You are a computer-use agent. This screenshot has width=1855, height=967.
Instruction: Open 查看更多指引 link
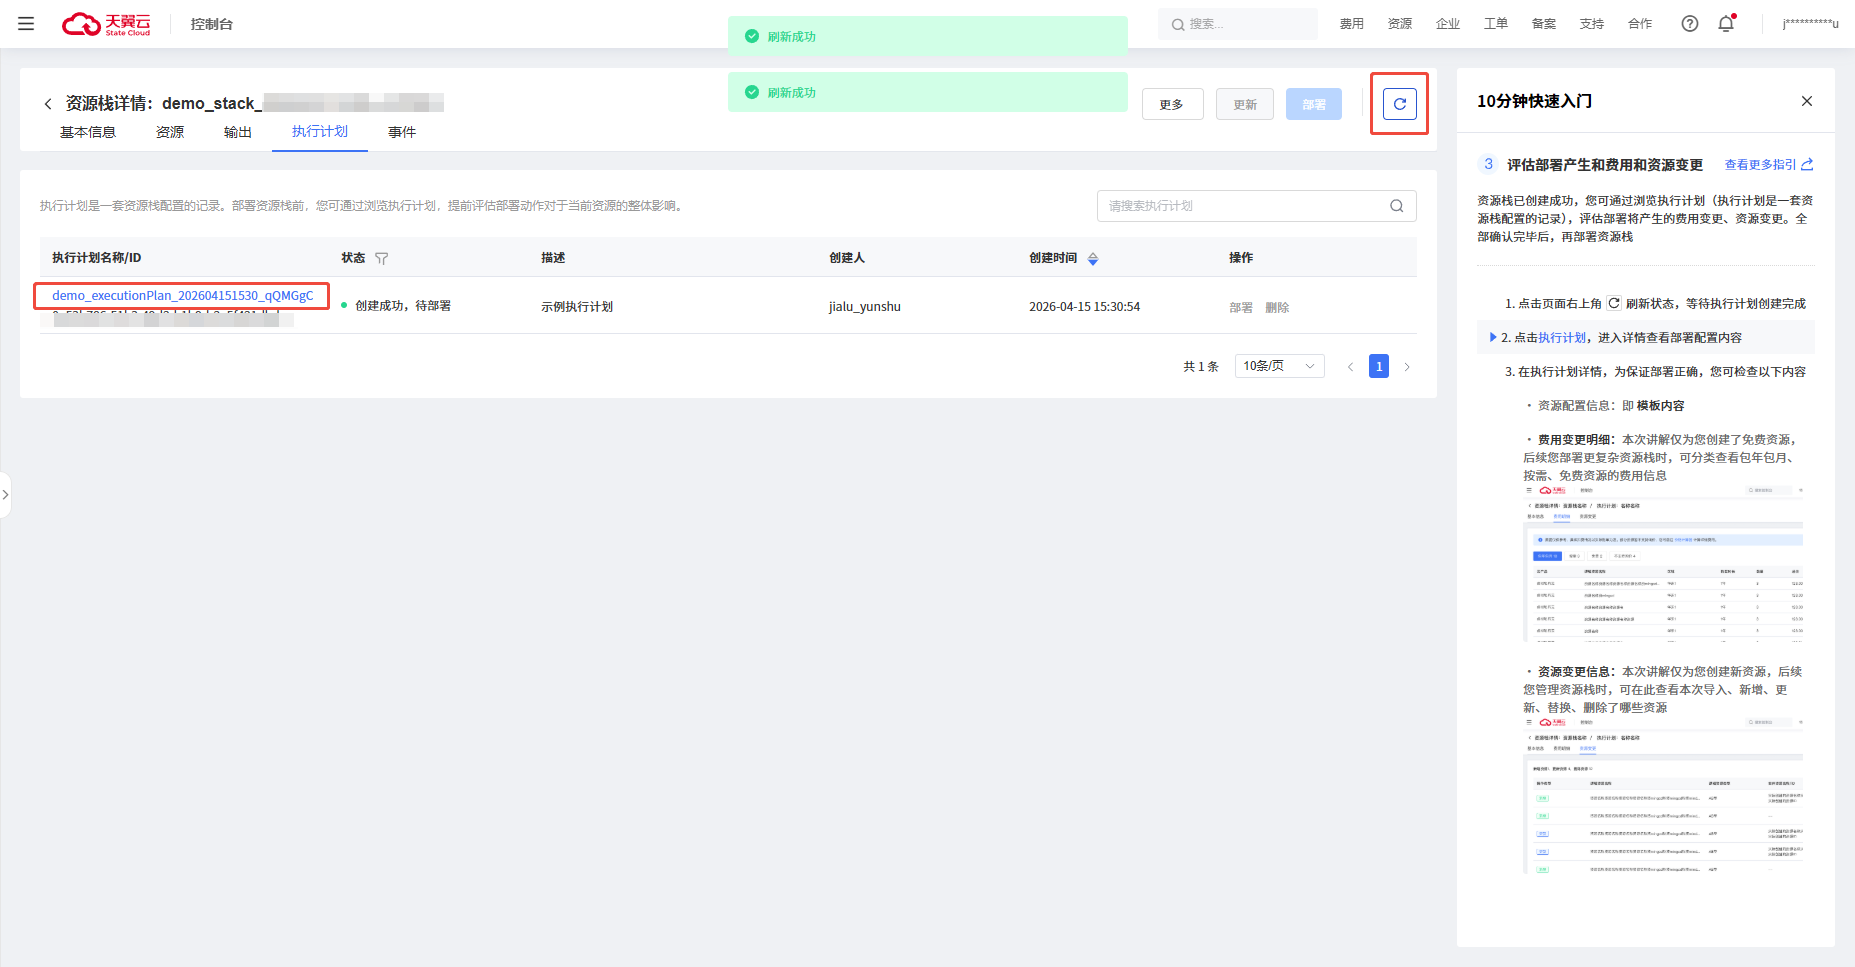(x=1761, y=165)
